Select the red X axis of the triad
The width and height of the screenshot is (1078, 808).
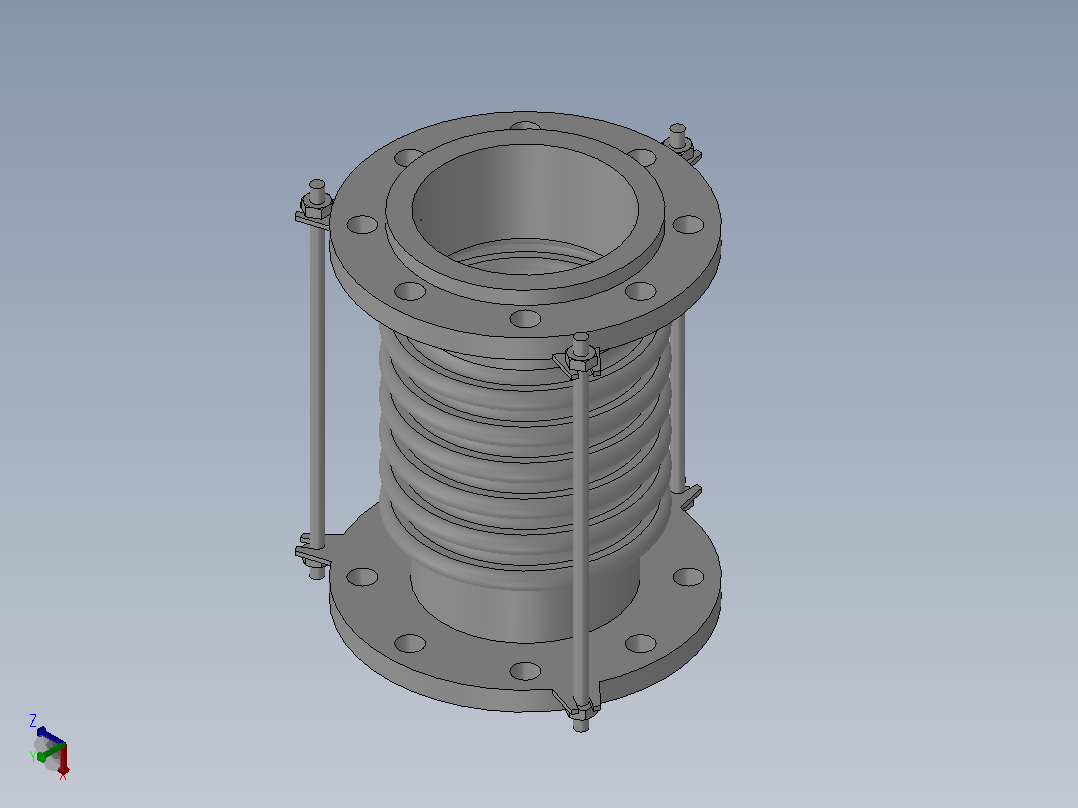tap(63, 759)
